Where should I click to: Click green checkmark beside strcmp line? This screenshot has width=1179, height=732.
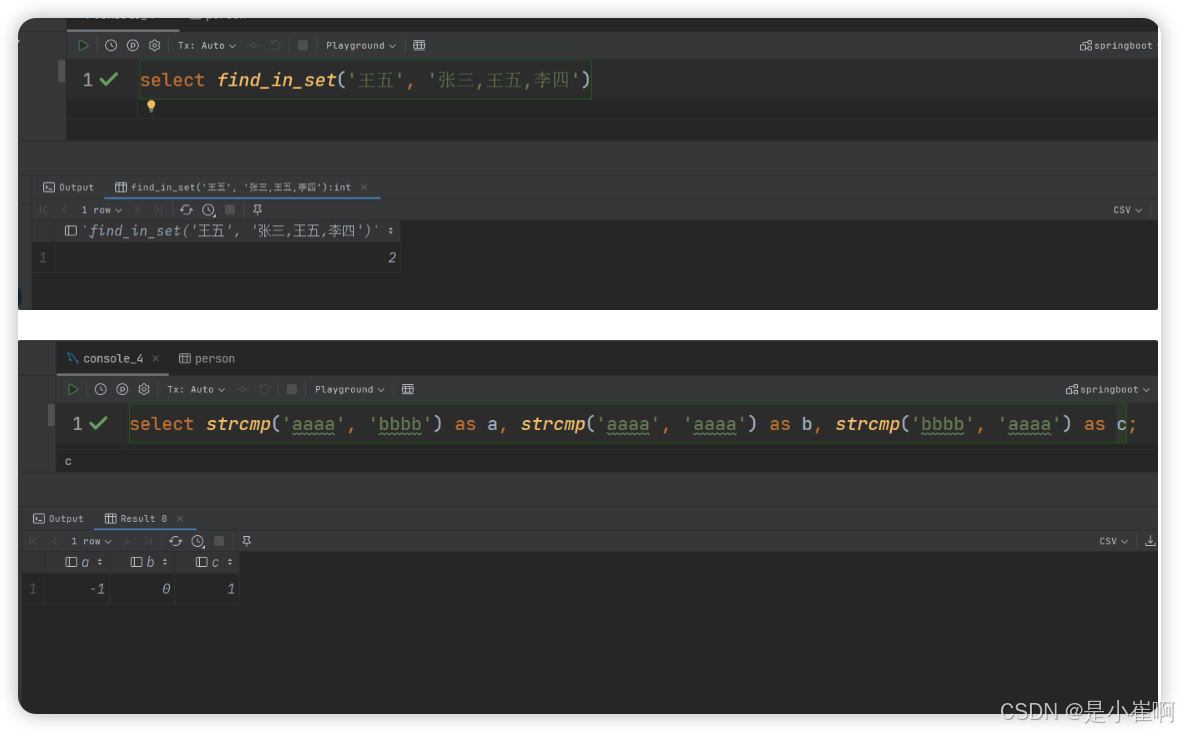(x=99, y=423)
